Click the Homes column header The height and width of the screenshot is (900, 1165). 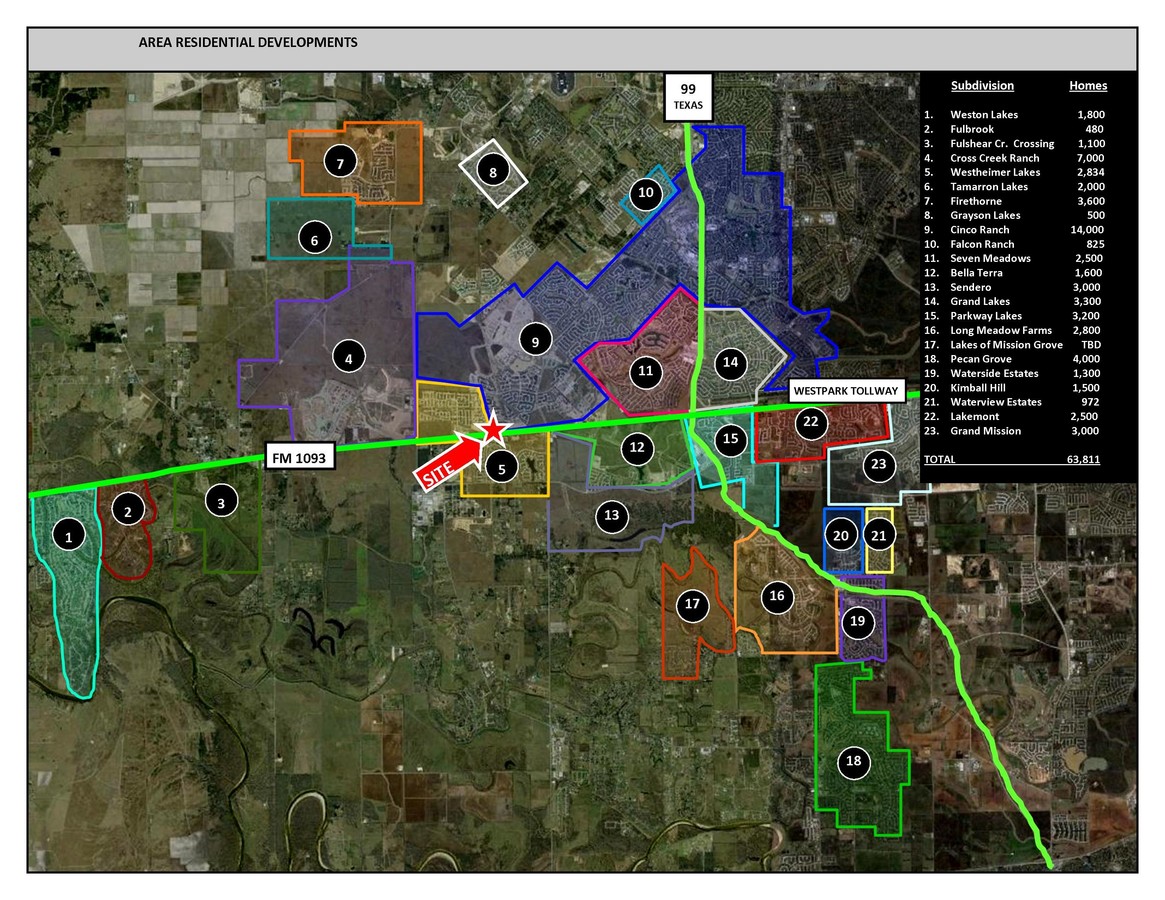tap(1088, 86)
